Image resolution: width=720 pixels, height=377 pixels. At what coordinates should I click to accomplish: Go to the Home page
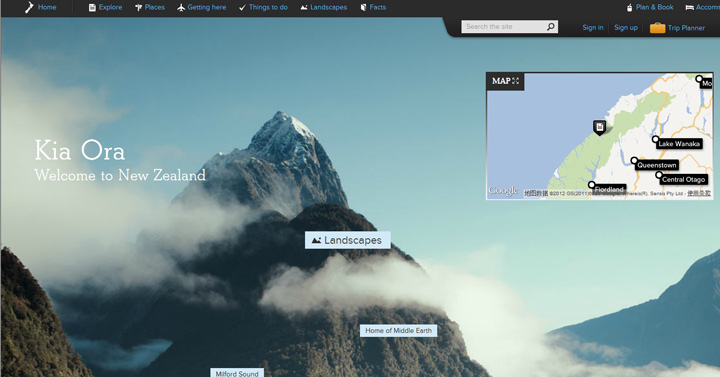40,7
